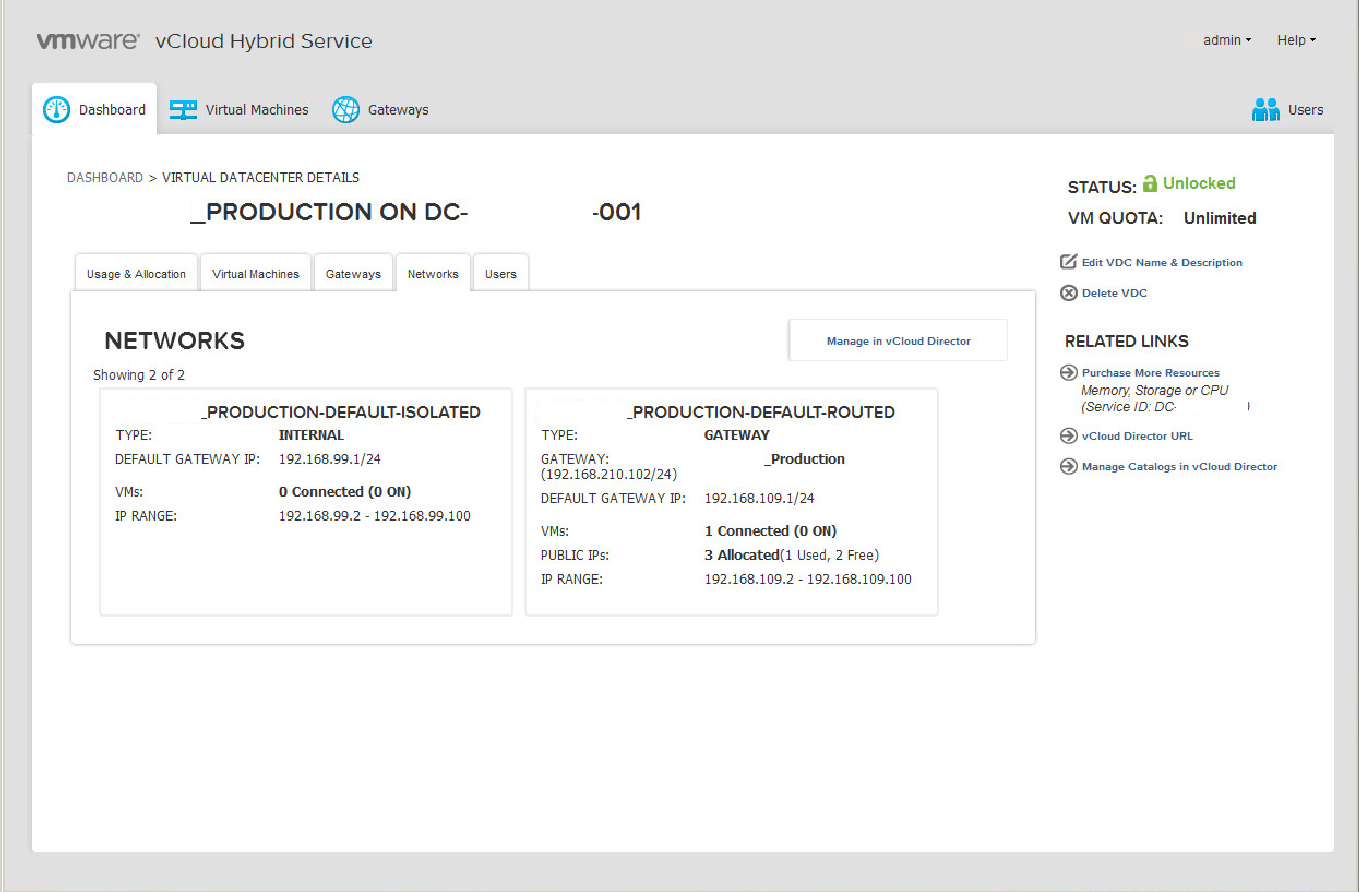This screenshot has width=1359, height=892.
Task: Select the Gateways sub-tab
Action: click(x=353, y=273)
